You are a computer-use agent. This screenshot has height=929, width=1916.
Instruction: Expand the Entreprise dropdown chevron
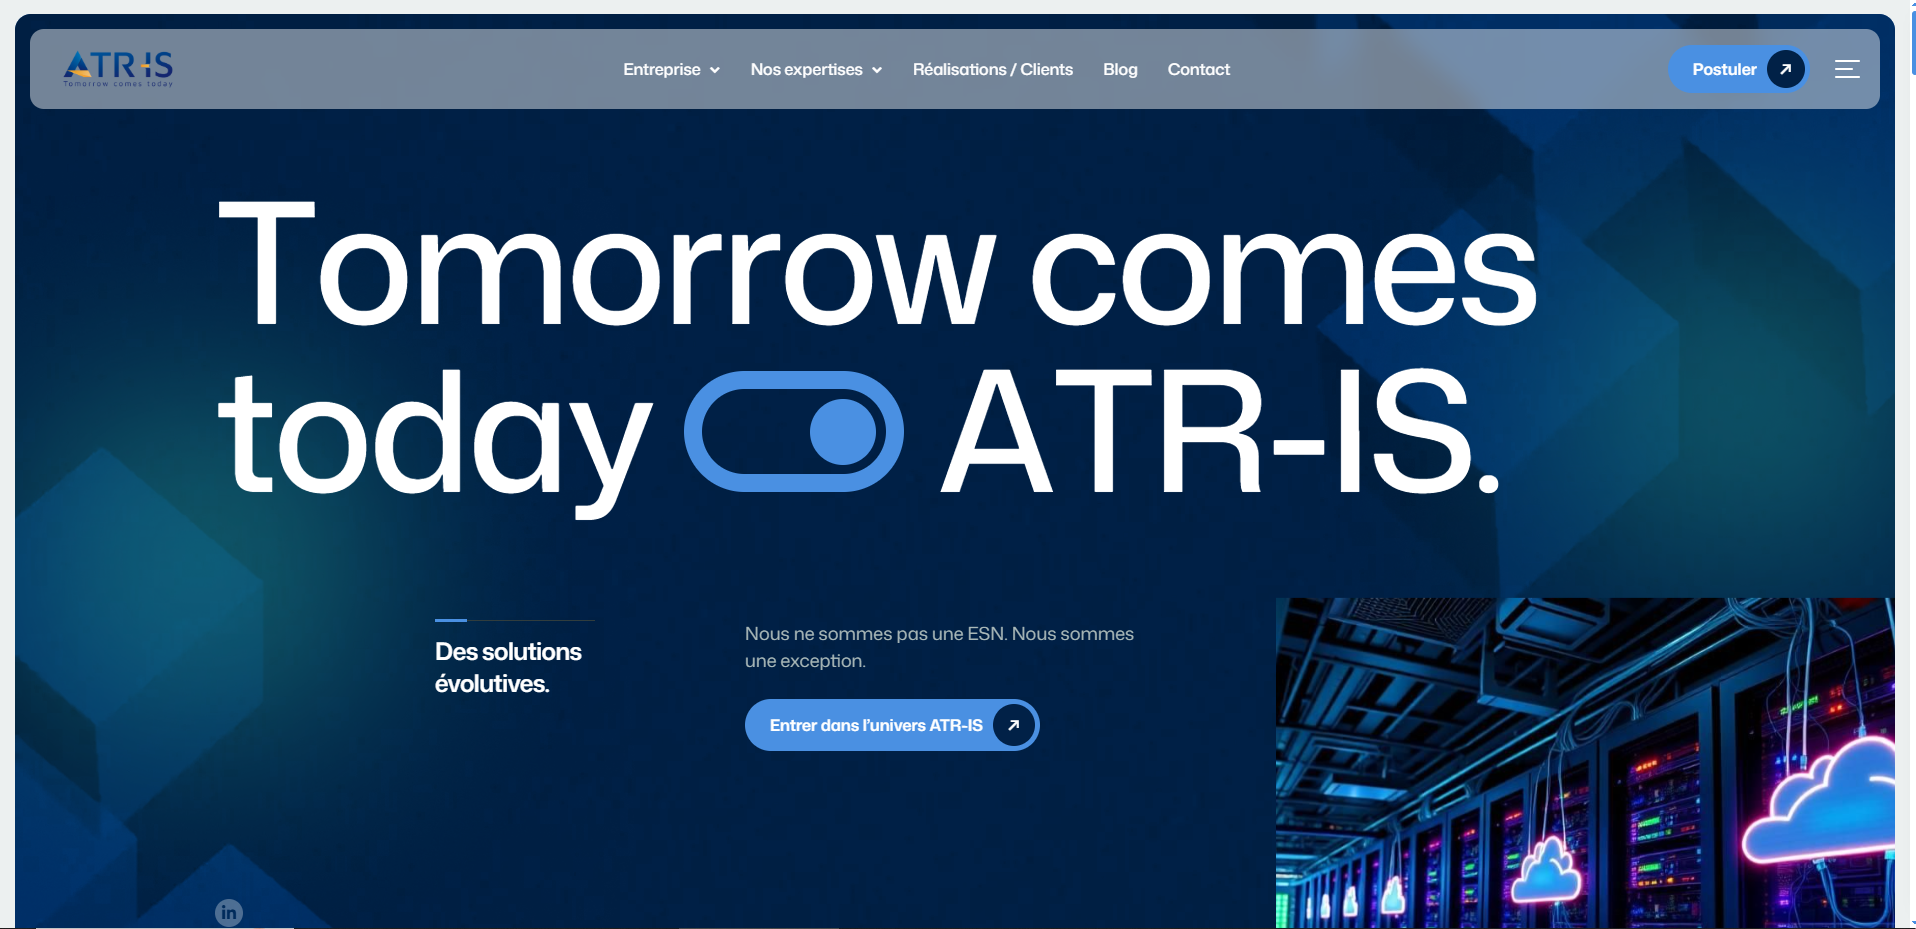click(x=715, y=70)
